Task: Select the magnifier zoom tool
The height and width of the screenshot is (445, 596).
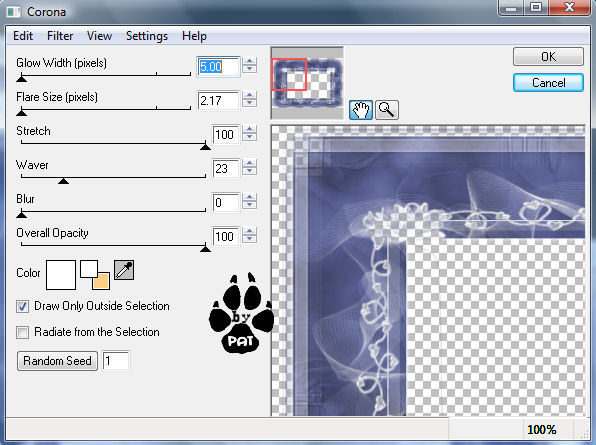Action: click(387, 110)
